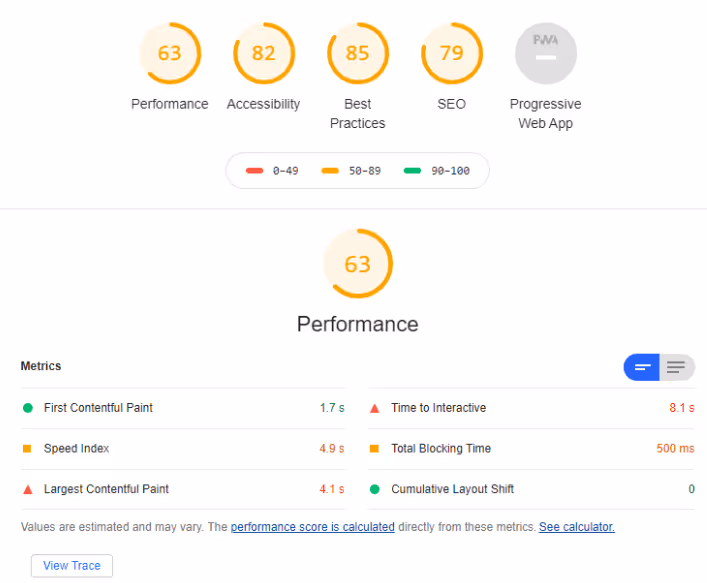This screenshot has height=583, width=707.
Task: Open the Accessibility score gauge 82
Action: coord(264,53)
